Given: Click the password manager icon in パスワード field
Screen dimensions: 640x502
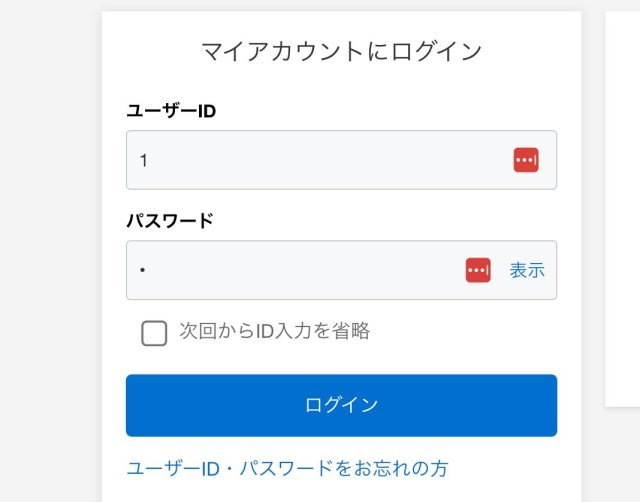Looking at the screenshot, I should coord(478,270).
